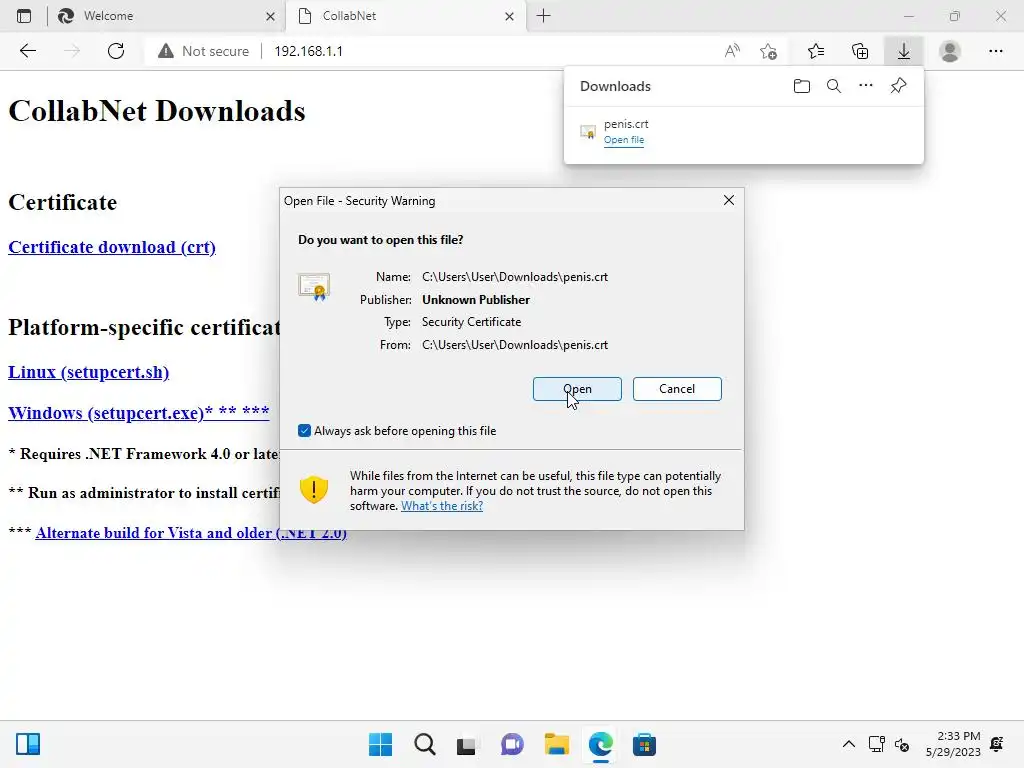The width and height of the screenshot is (1024, 768).
Task: Cancel the Security Warning dialog
Action: pos(677,389)
